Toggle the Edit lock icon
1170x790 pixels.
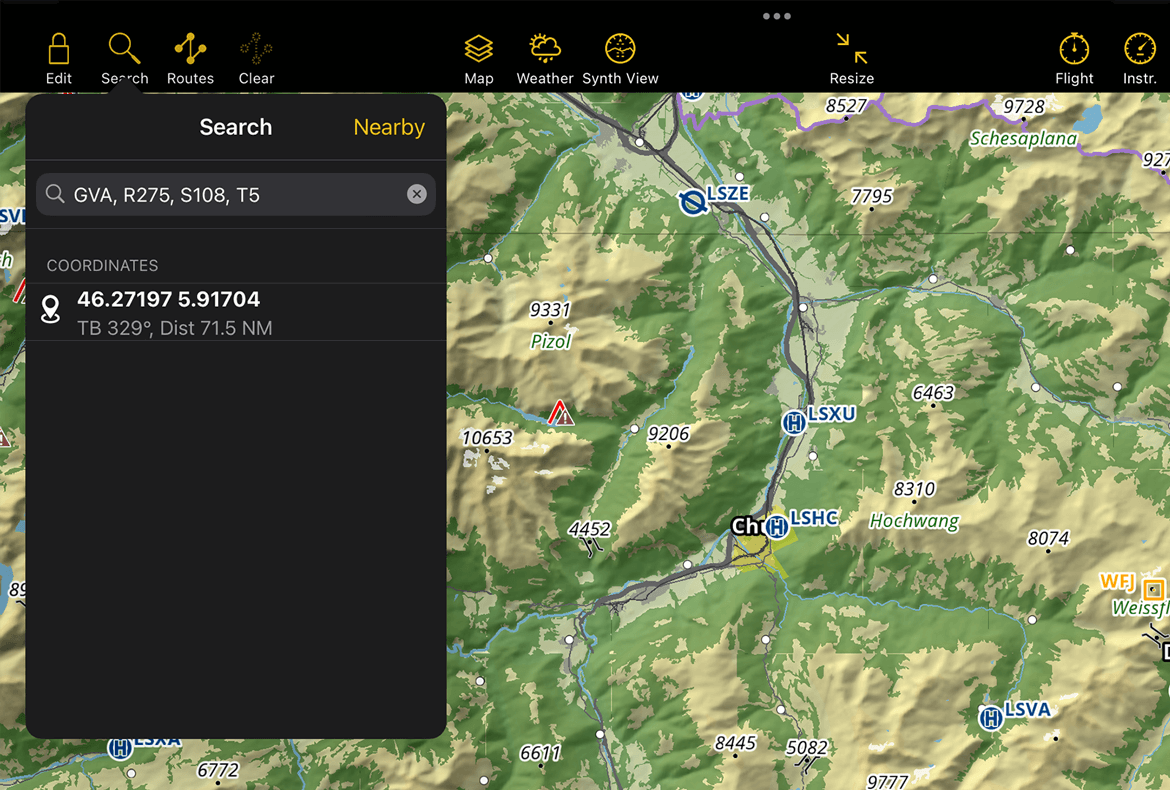59,58
